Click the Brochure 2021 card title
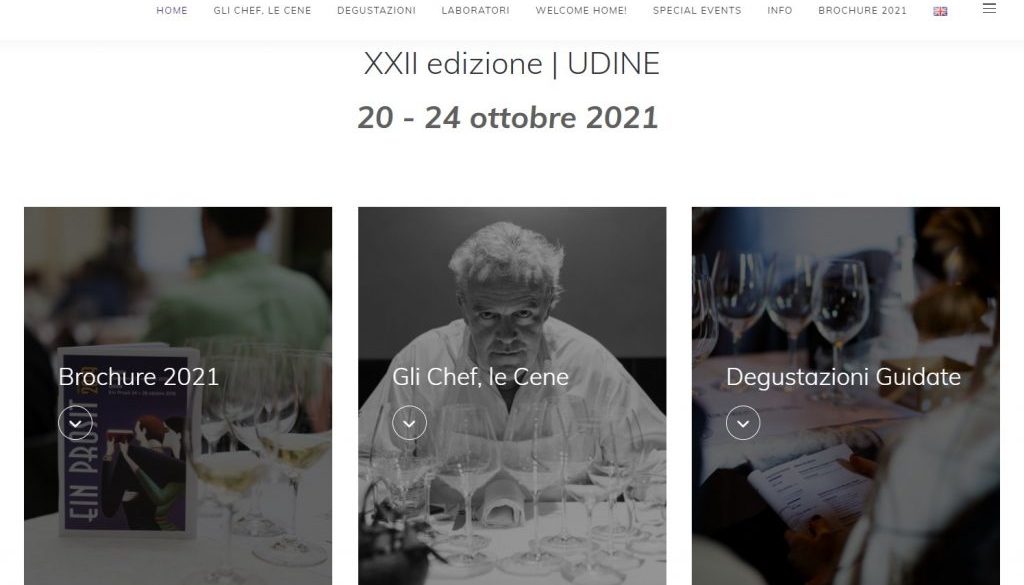1024x585 pixels. click(138, 377)
